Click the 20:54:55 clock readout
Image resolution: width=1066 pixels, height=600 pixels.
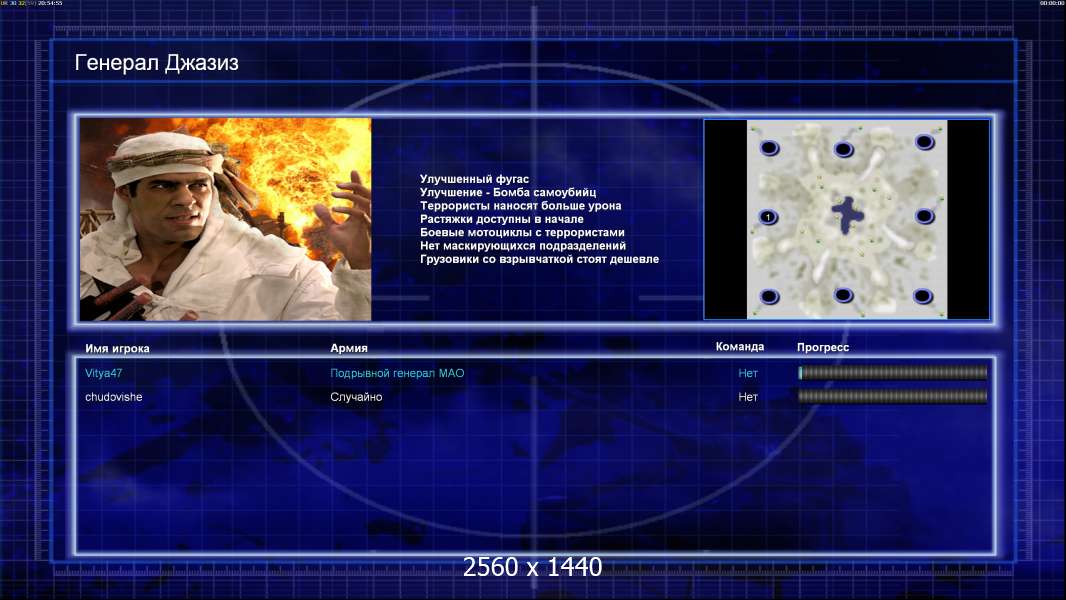click(x=50, y=3)
